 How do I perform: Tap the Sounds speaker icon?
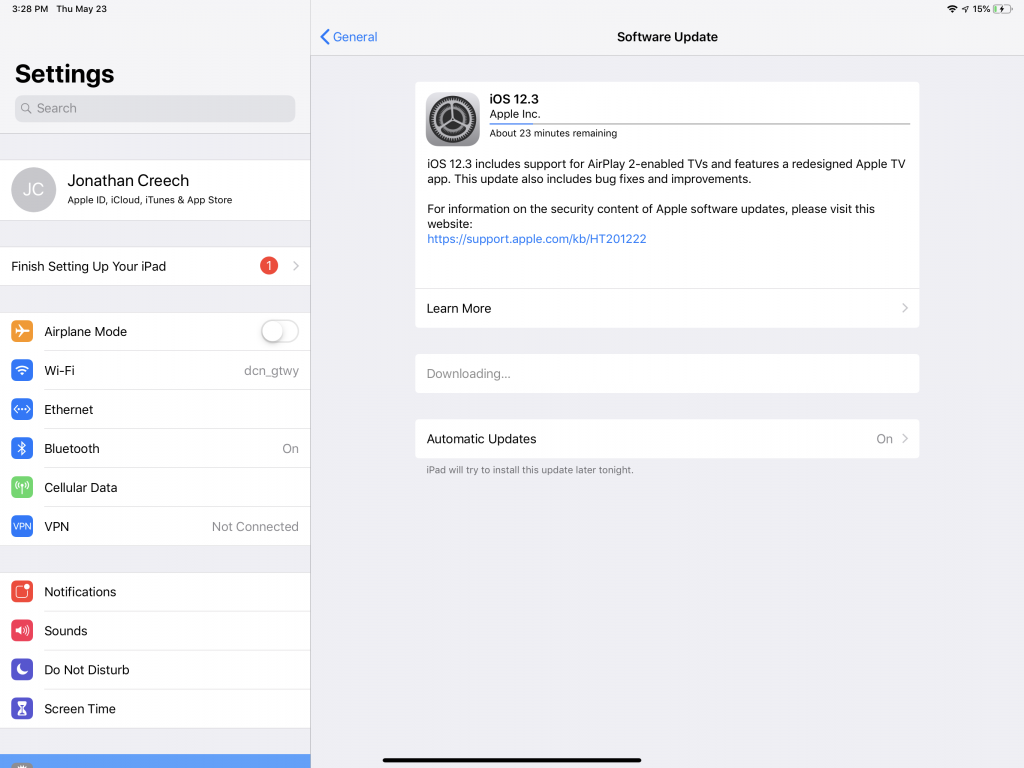tap(22, 631)
